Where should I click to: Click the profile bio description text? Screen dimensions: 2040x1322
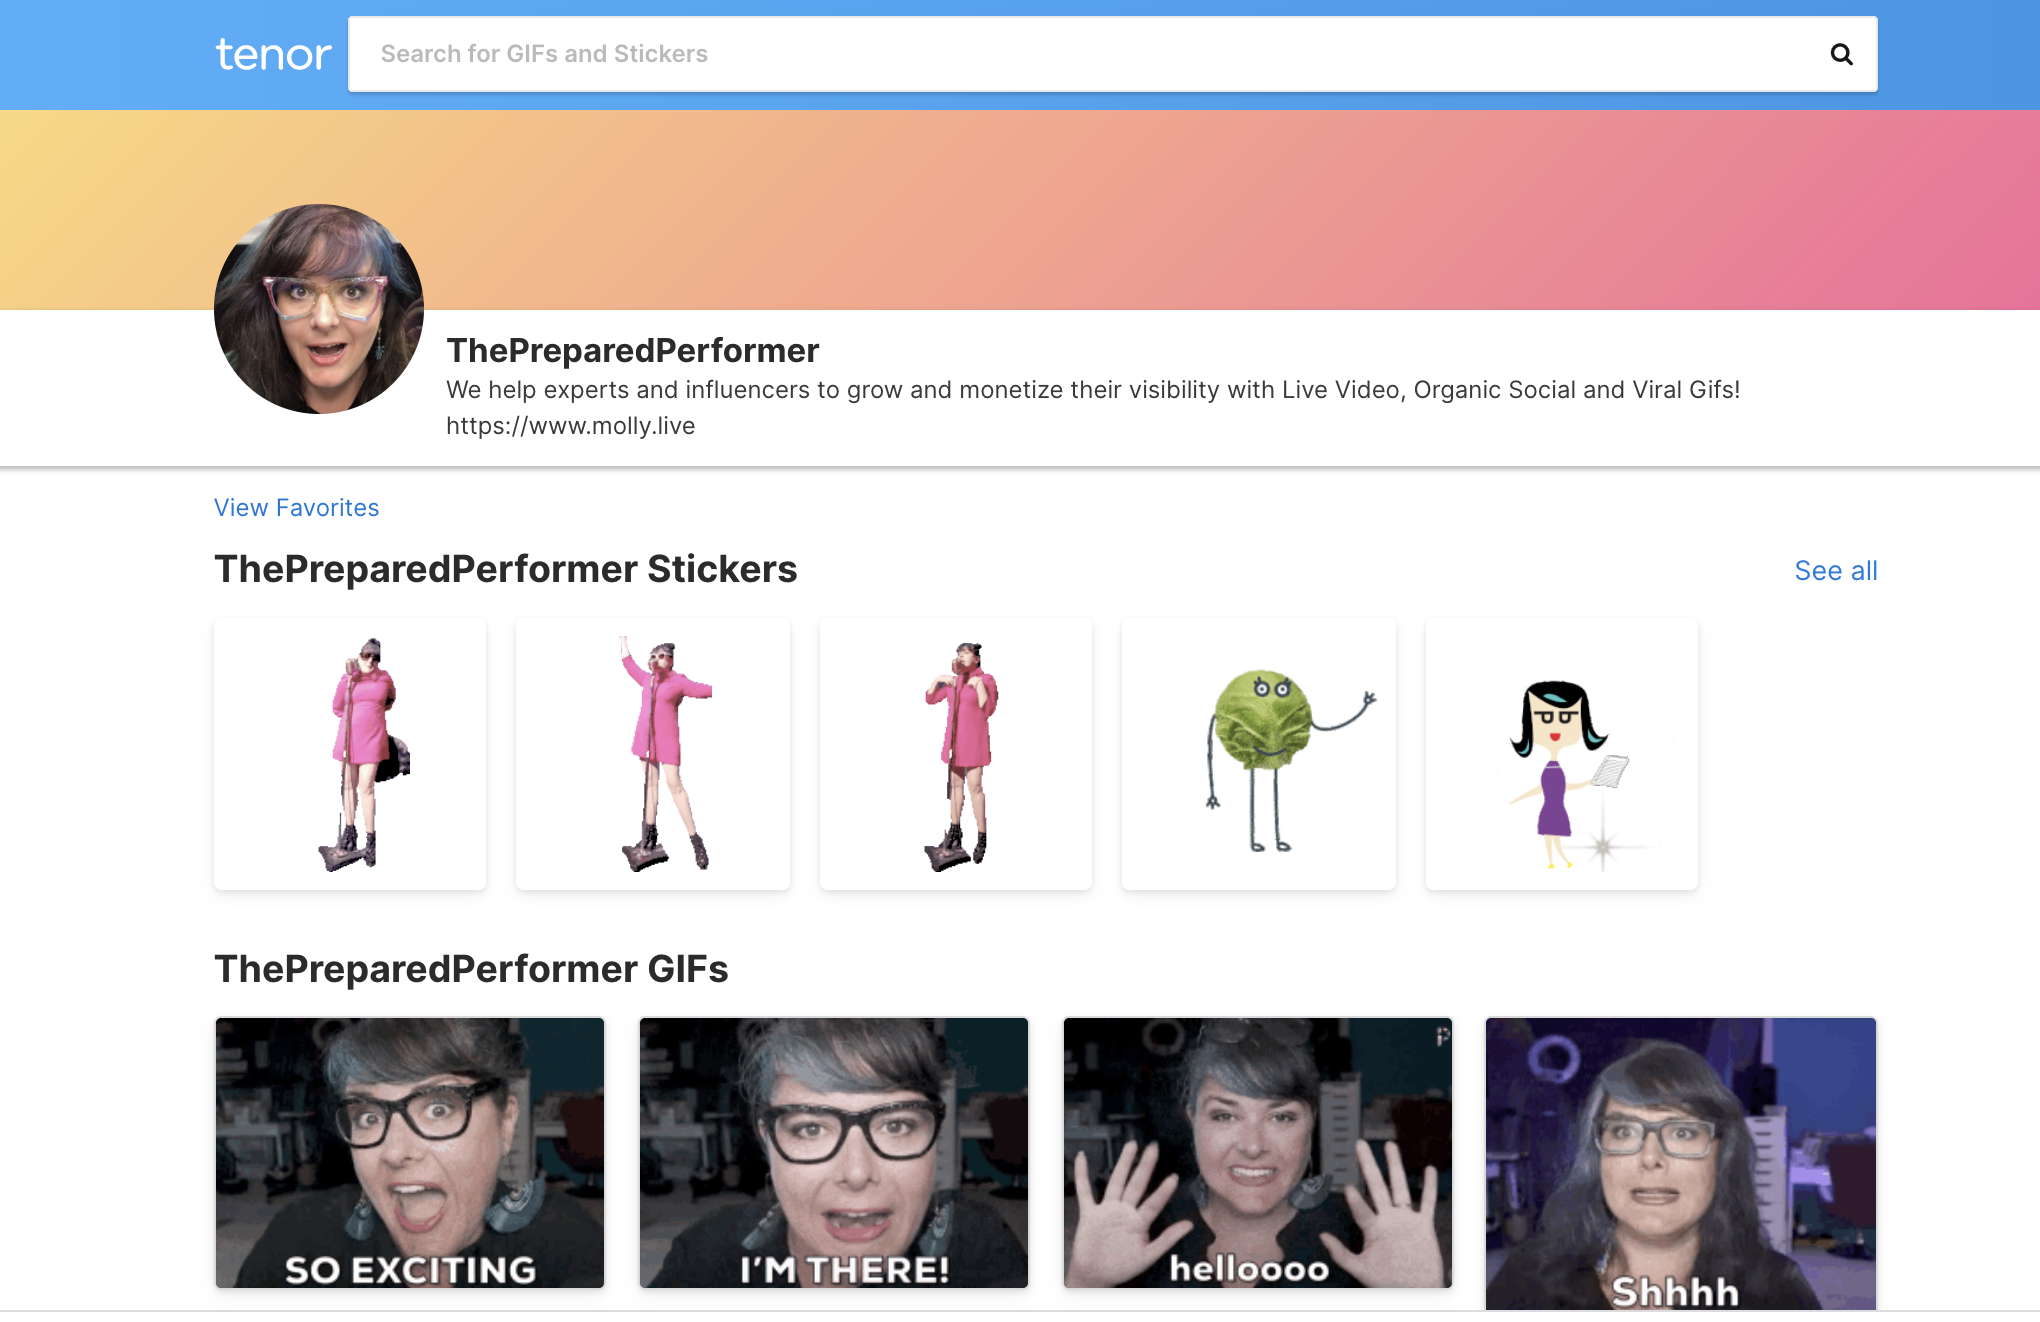pyautogui.click(x=1093, y=390)
